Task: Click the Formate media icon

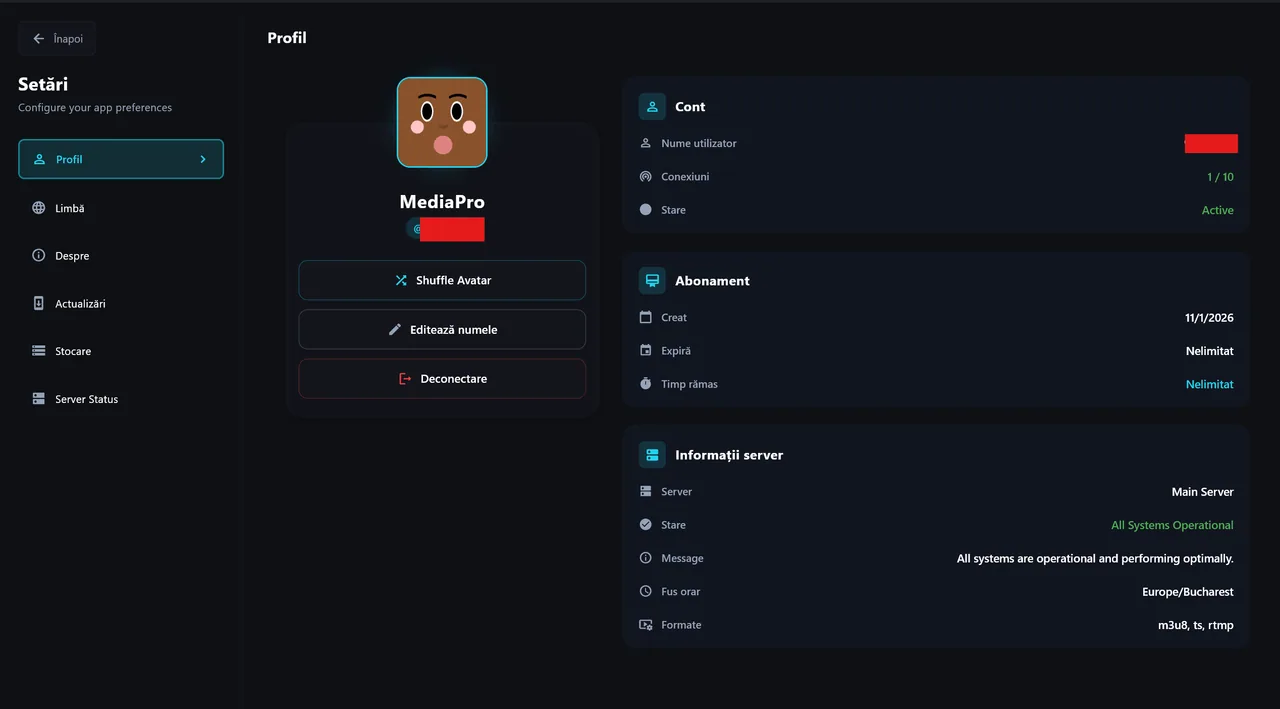Action: point(645,625)
